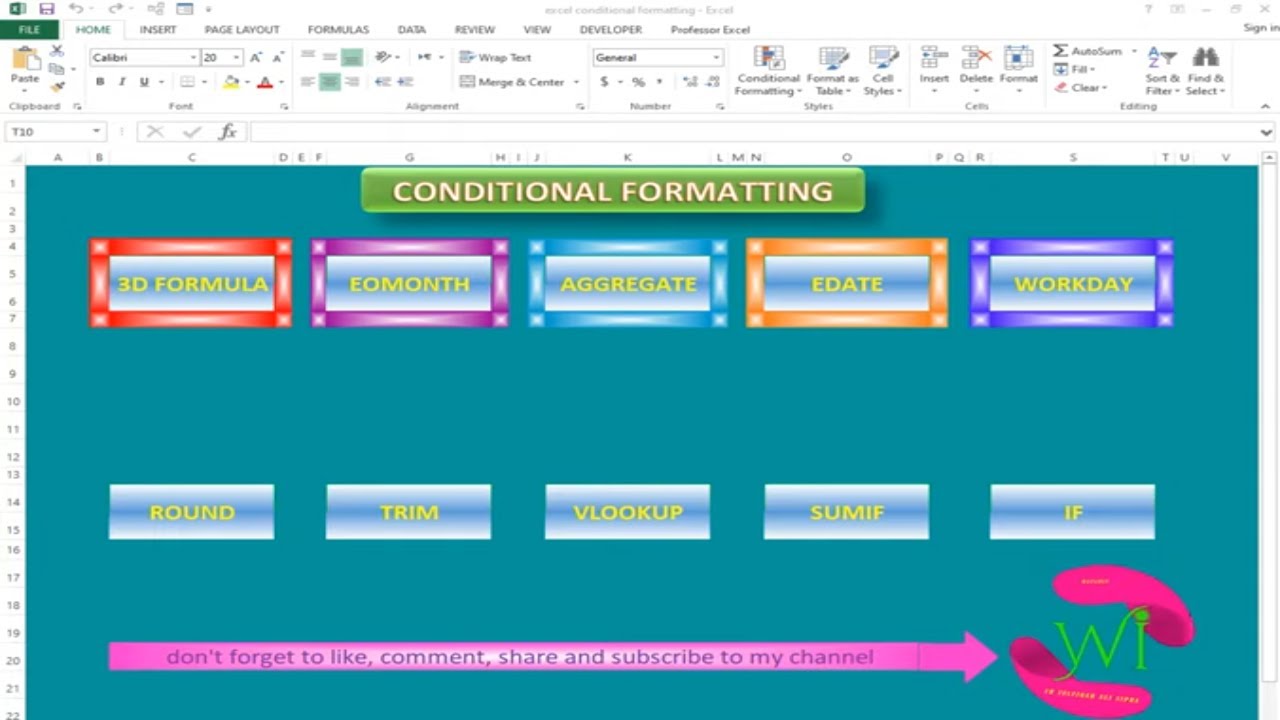Click the VLOOKUP button on sheet

tap(628, 512)
